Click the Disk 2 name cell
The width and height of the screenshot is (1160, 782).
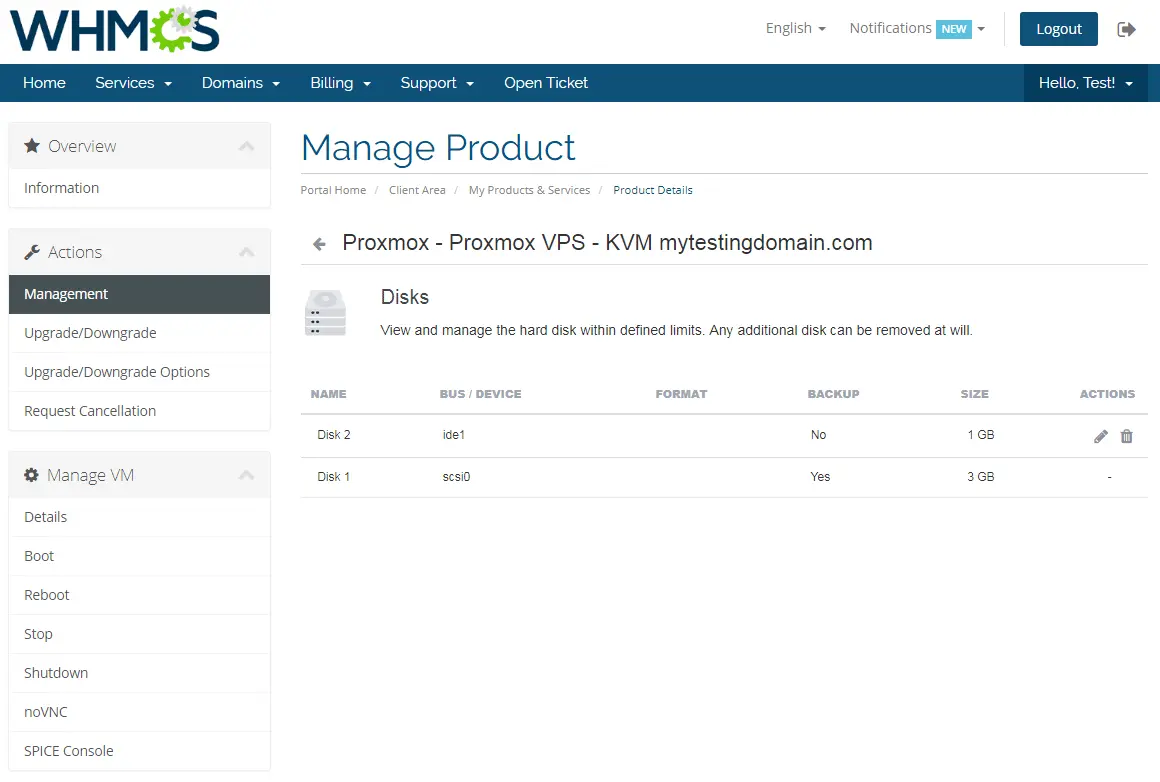[x=334, y=435]
